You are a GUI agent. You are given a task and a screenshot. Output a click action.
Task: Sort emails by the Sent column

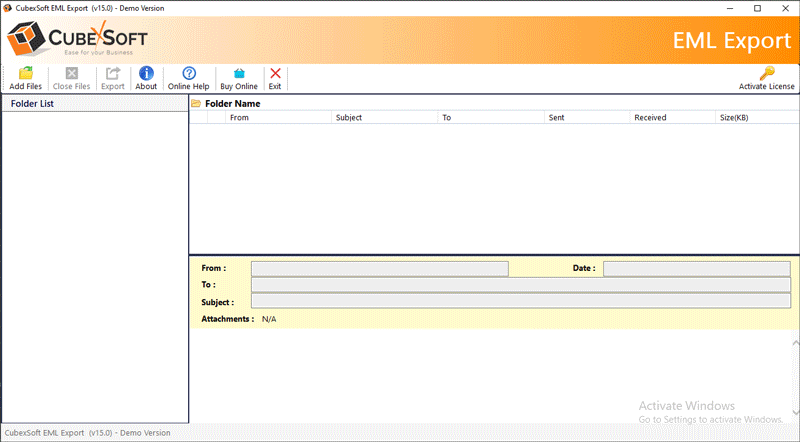(587, 117)
